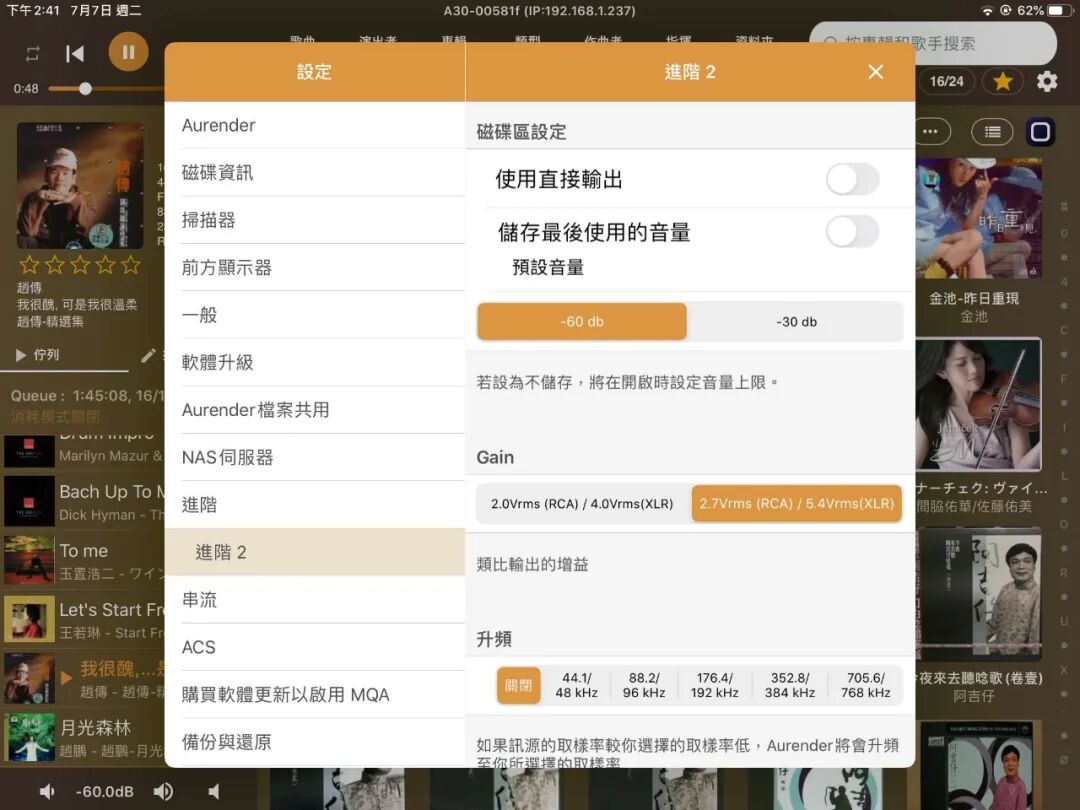1080x810 pixels.
Task: Tap the star favorites icon
Action: click(1002, 82)
